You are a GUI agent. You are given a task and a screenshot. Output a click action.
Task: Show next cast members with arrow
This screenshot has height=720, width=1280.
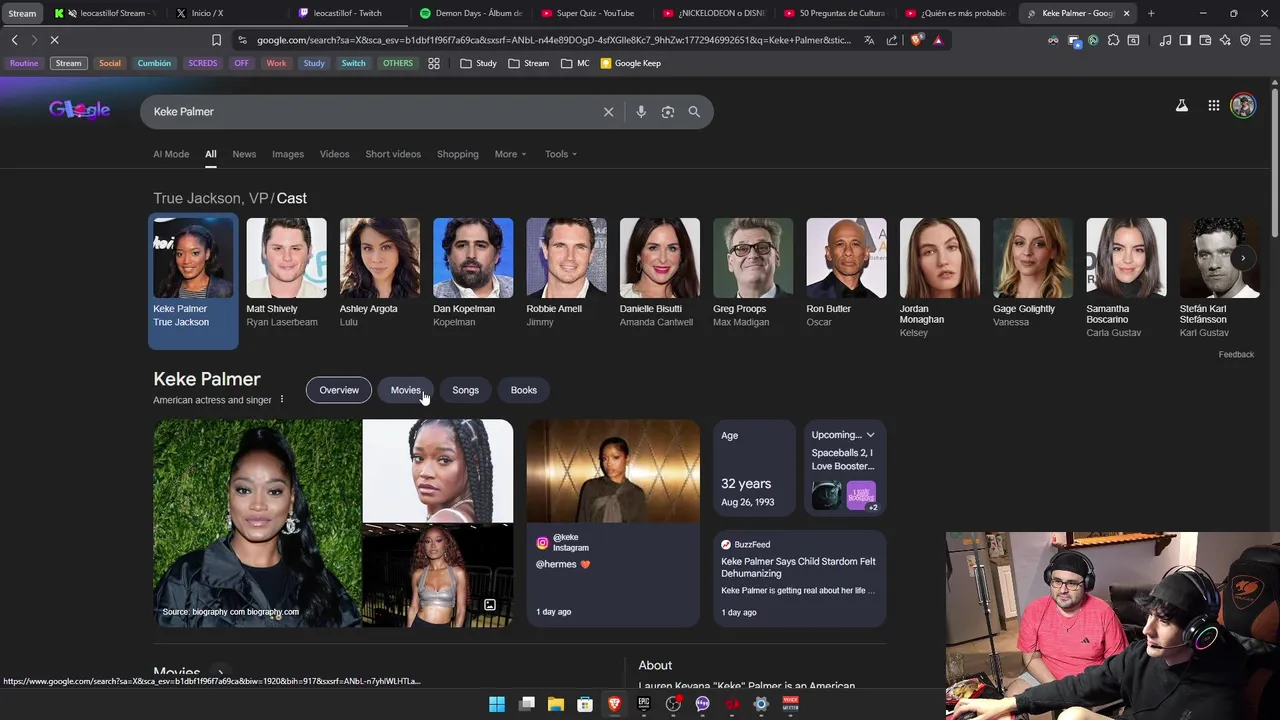[1243, 258]
